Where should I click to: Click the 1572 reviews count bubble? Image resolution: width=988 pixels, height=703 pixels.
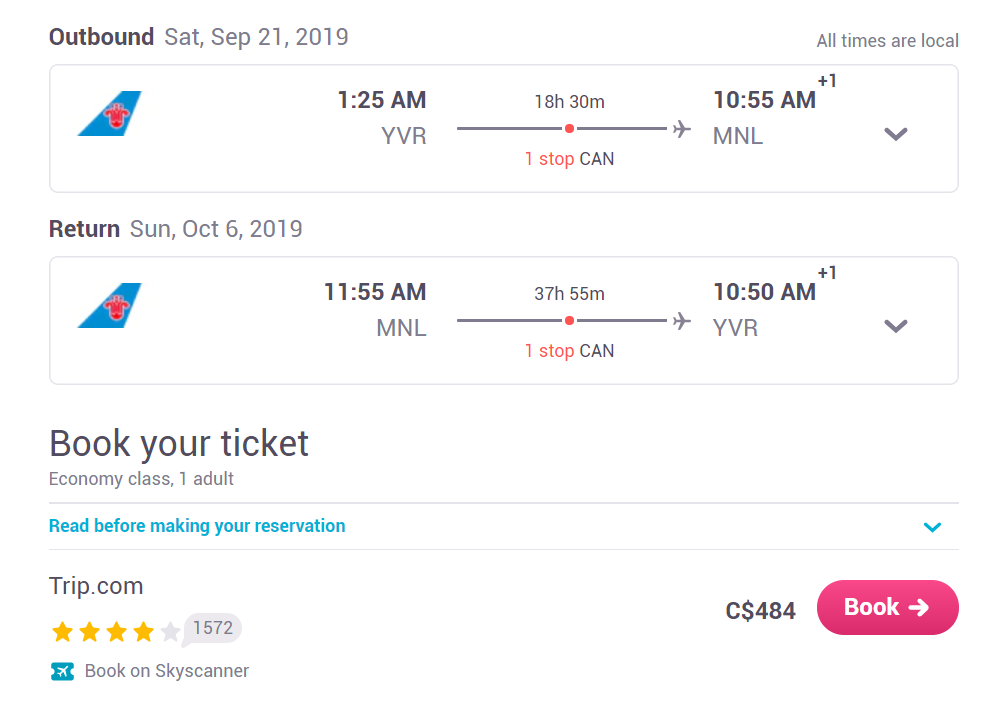pyautogui.click(x=212, y=628)
